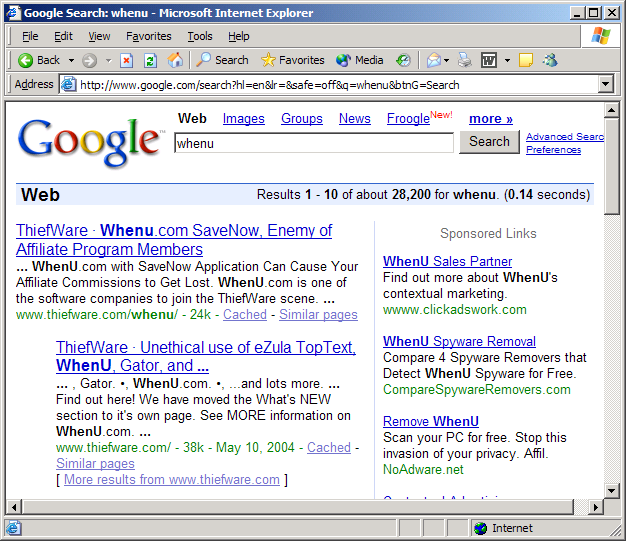Click the vertical scrollbar thumb

pos(611,166)
